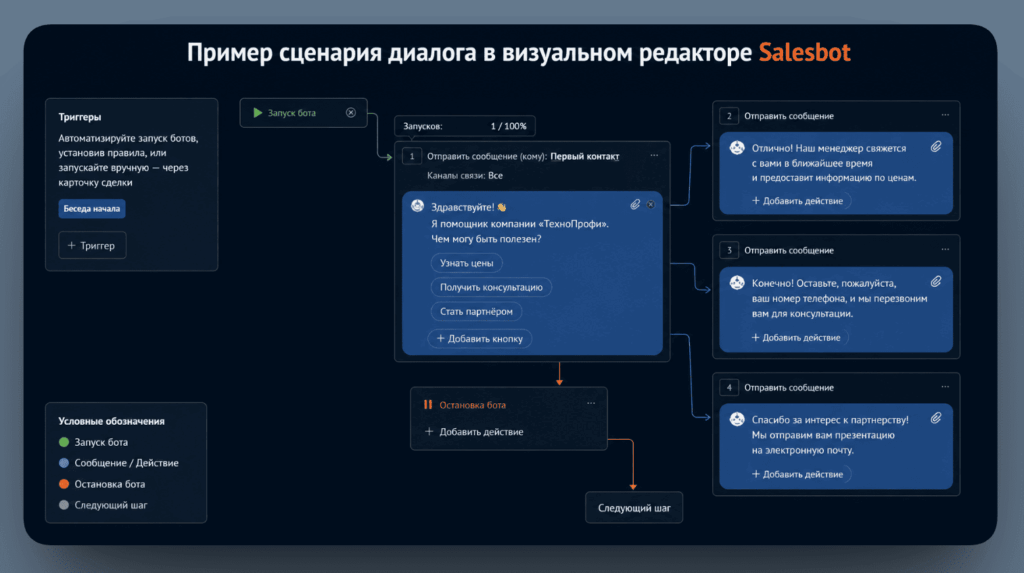Image resolution: width=1024 pixels, height=573 pixels.
Task: Click the blue Сообщение / Действие legend dot
Action: [x=64, y=463]
